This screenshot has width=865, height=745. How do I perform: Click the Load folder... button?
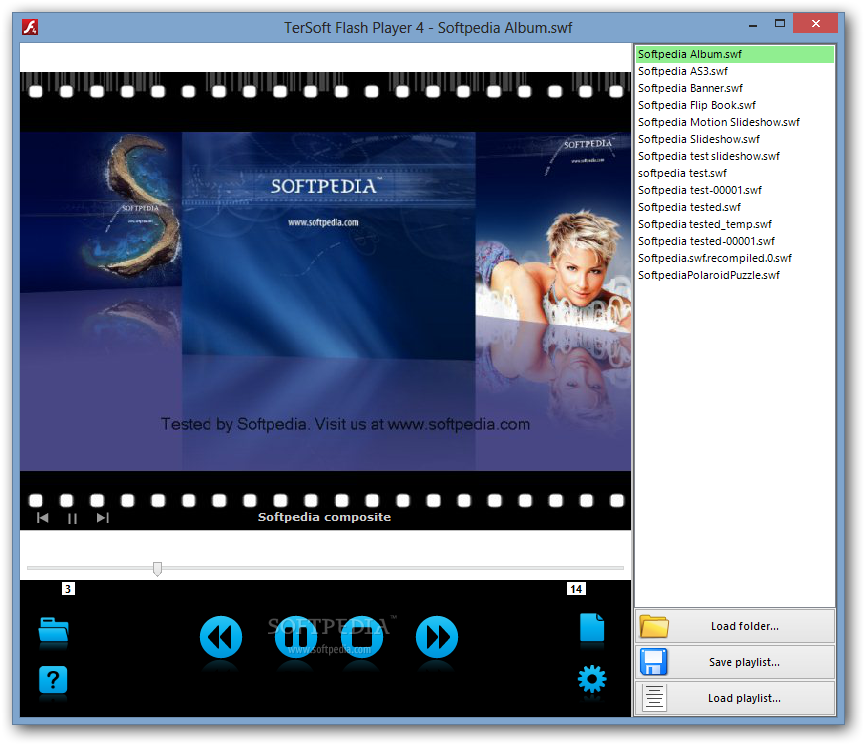coord(735,626)
